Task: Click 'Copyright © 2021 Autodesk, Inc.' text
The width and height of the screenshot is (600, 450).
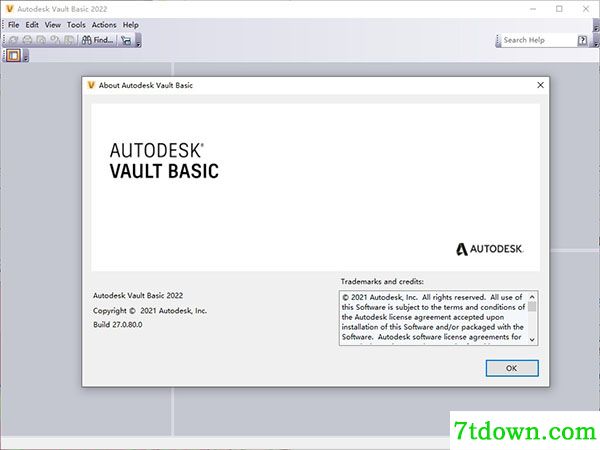Action: pos(150,311)
